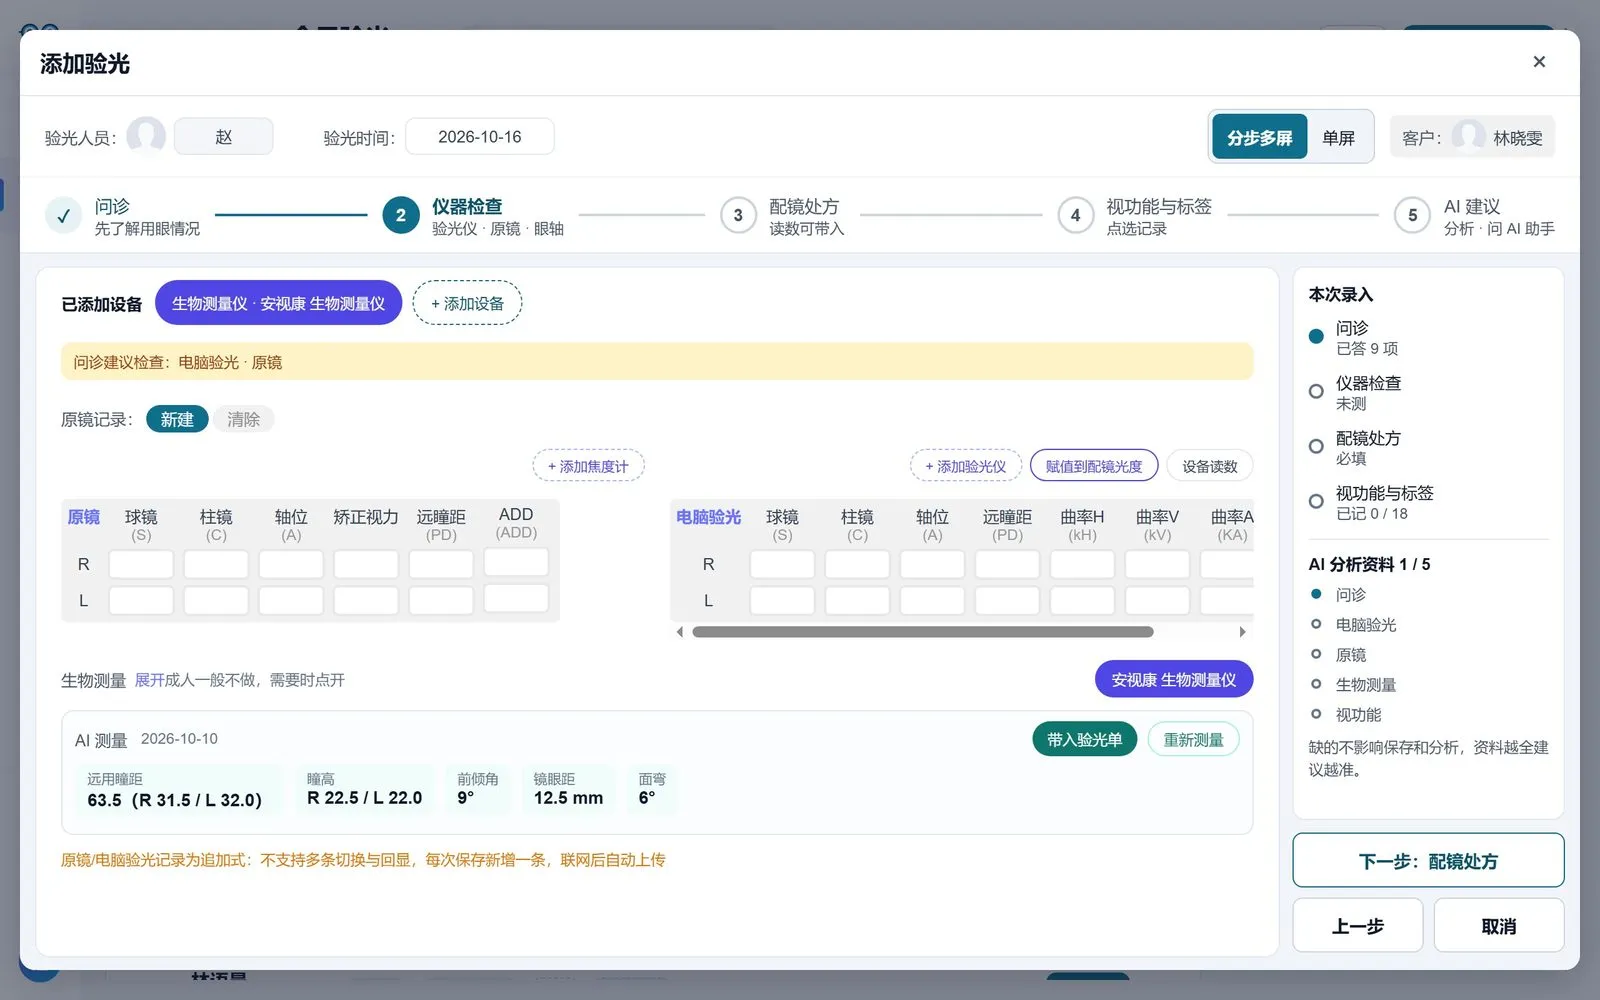The image size is (1600, 1000).
Task: Click the 设备读数 button
Action: (1210, 466)
